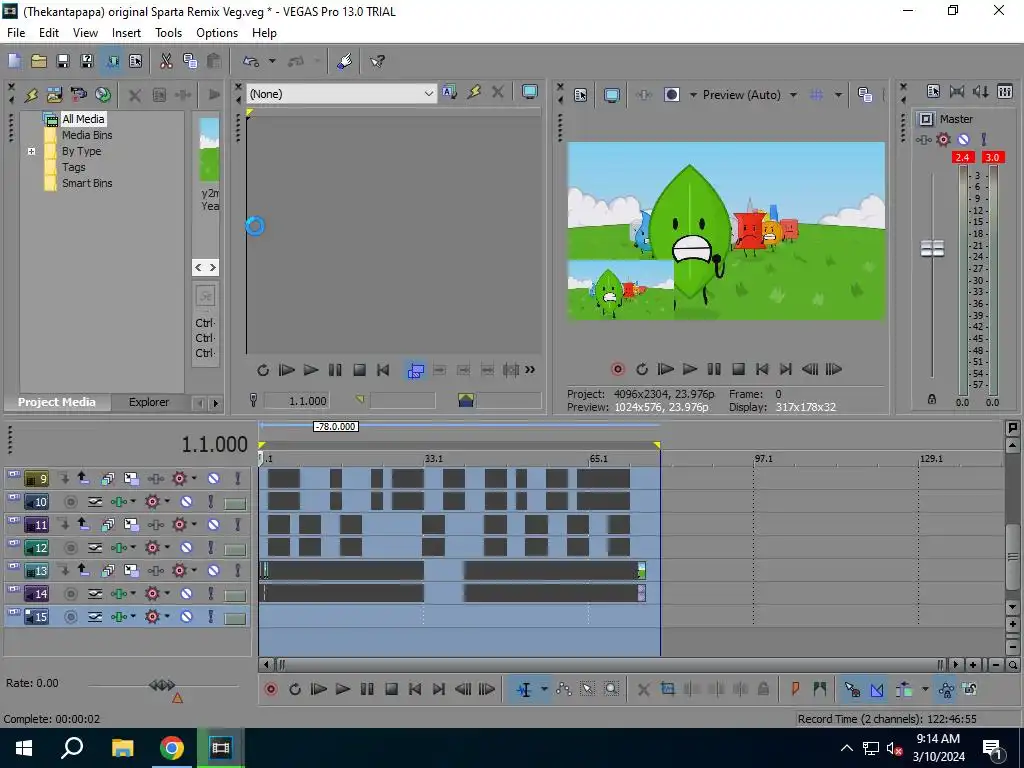
Task: Play the timeline from transport bar
Action: tap(343, 689)
